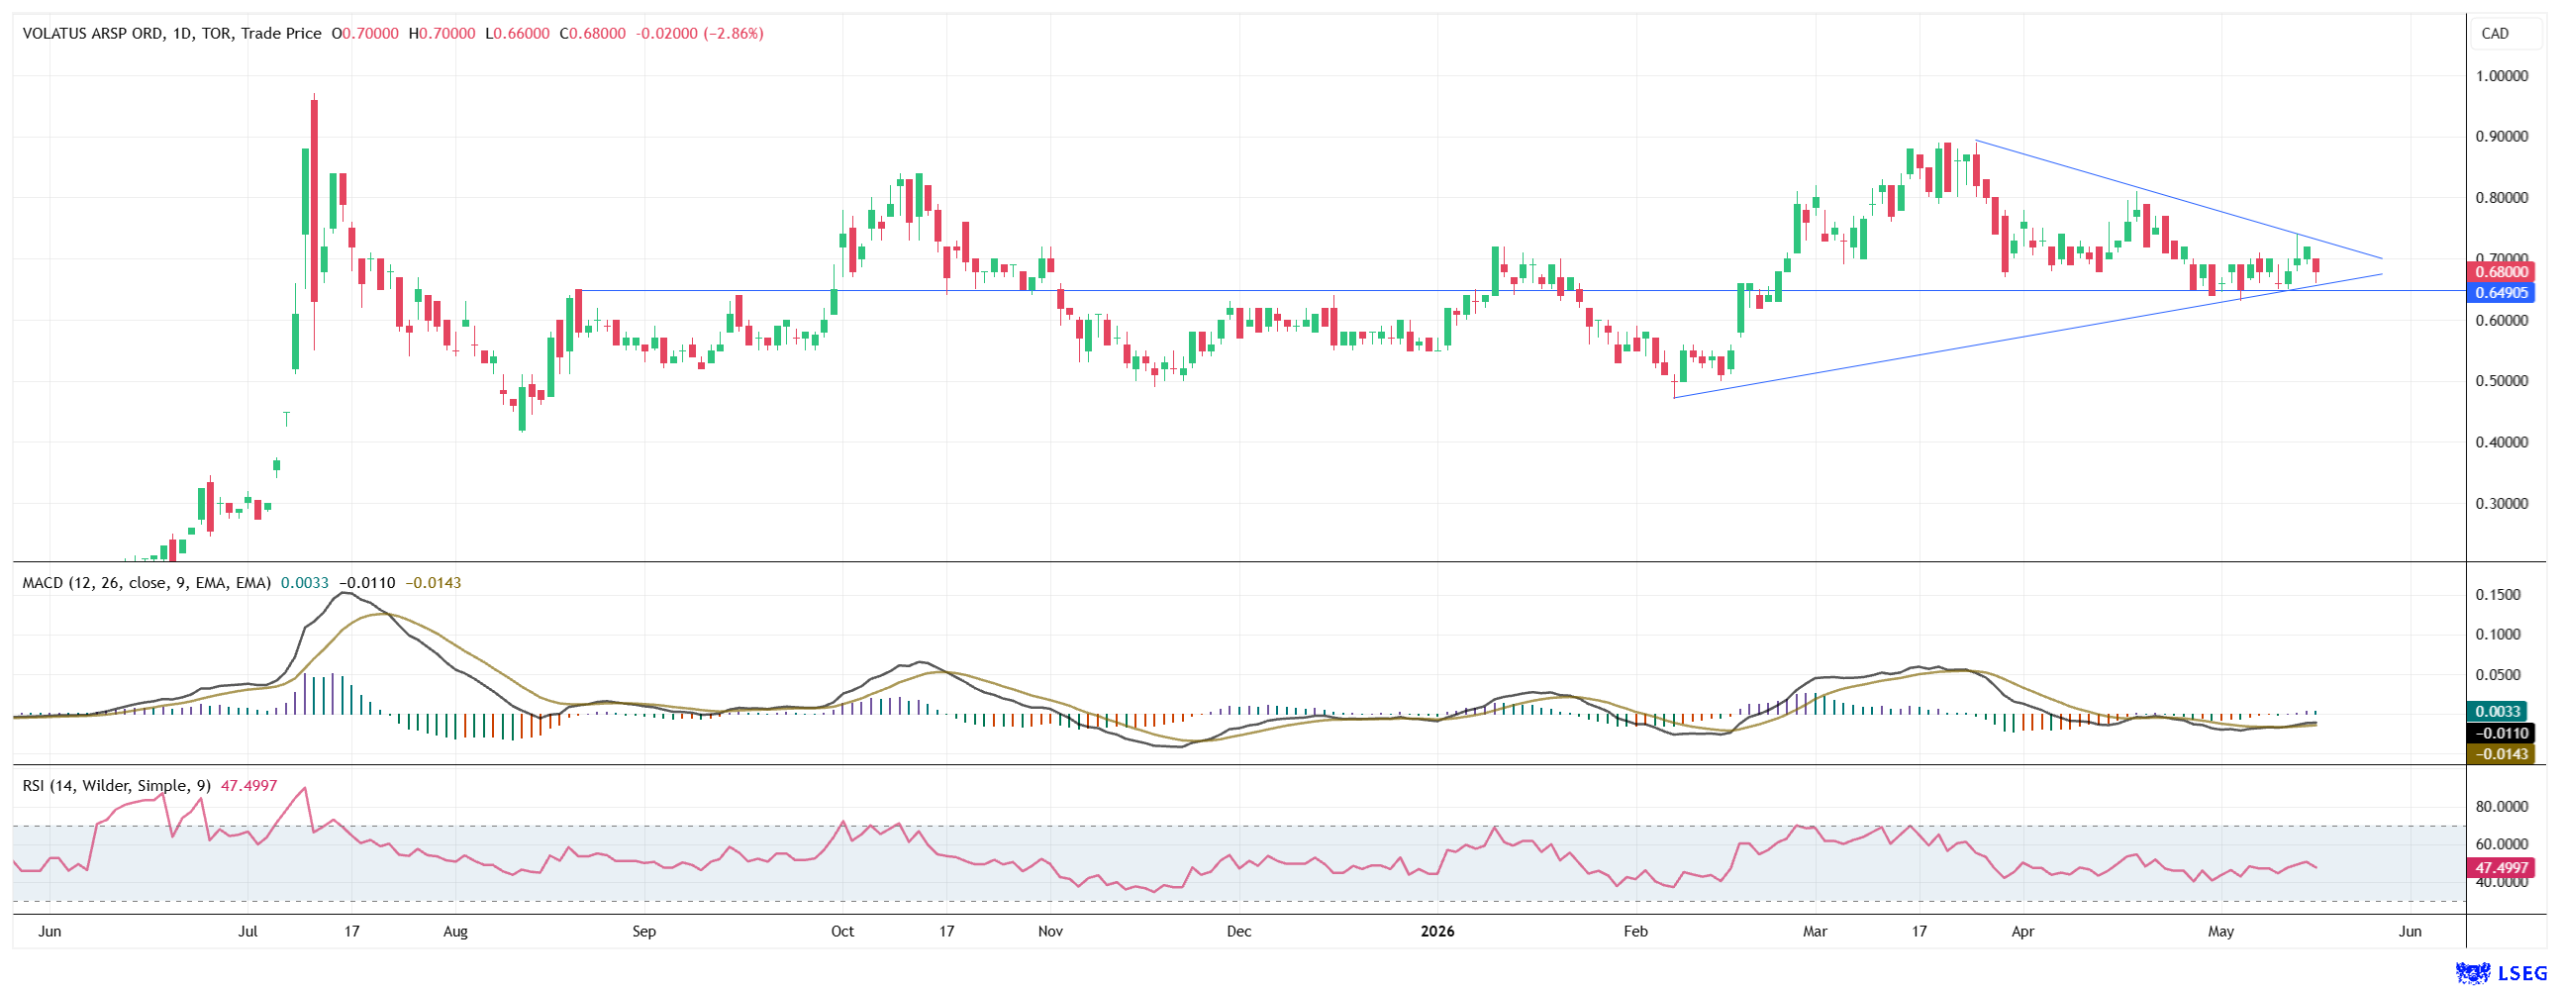This screenshot has height=986, width=2560.
Task: Select the chart title 'VOLATUS ARSP ORD, 1D, TOR, Trade Price'
Action: pos(172,33)
